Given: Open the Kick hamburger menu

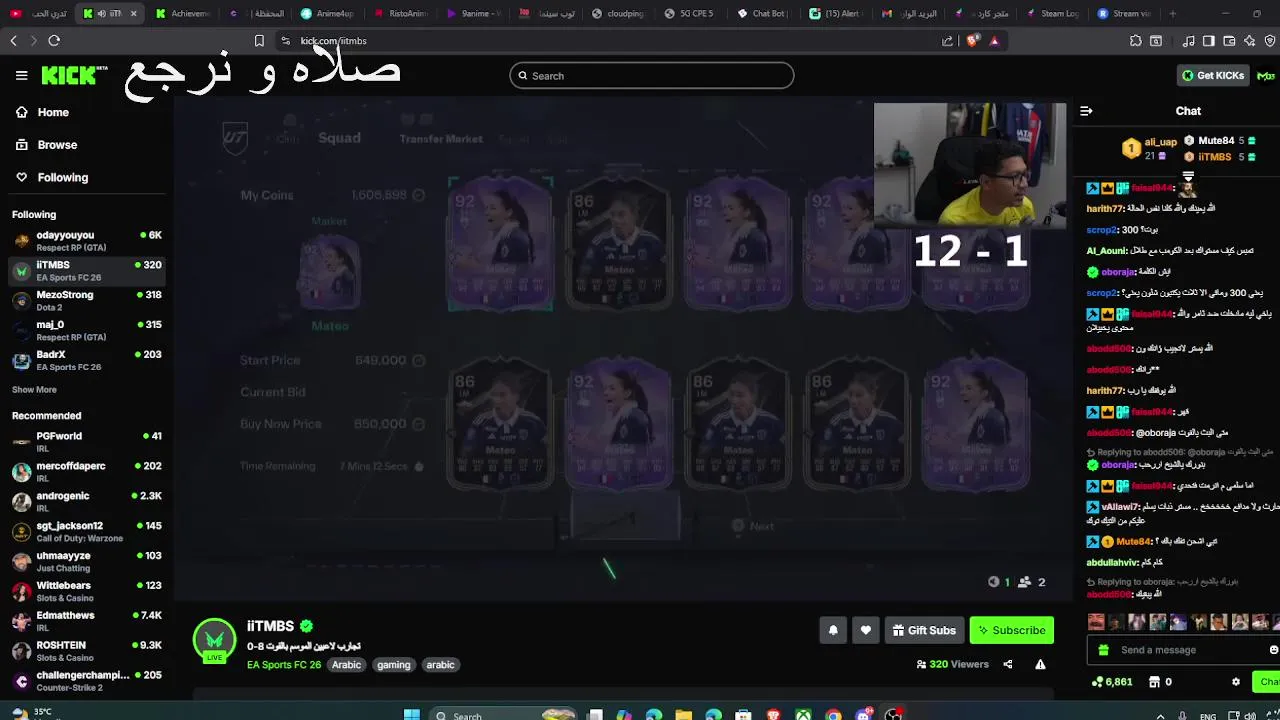Looking at the screenshot, I should pos(21,75).
